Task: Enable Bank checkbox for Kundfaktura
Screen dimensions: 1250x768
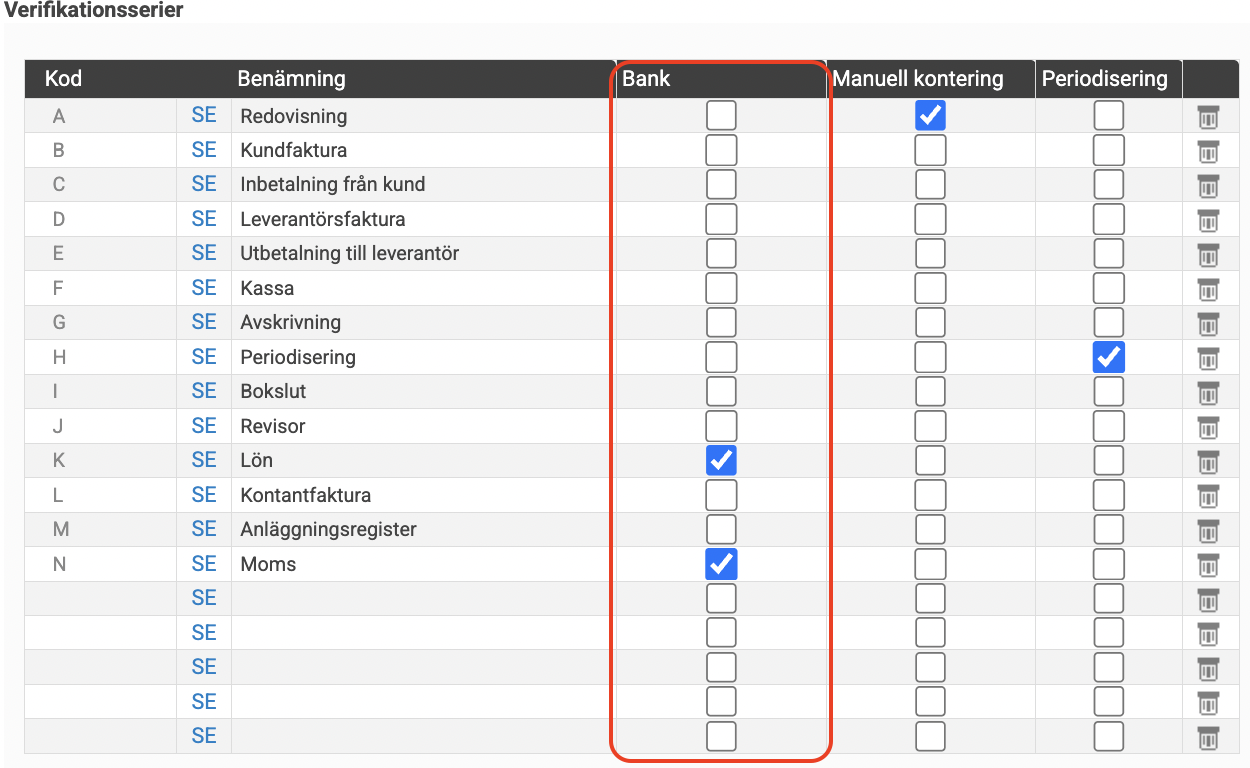Action: pyautogui.click(x=721, y=150)
